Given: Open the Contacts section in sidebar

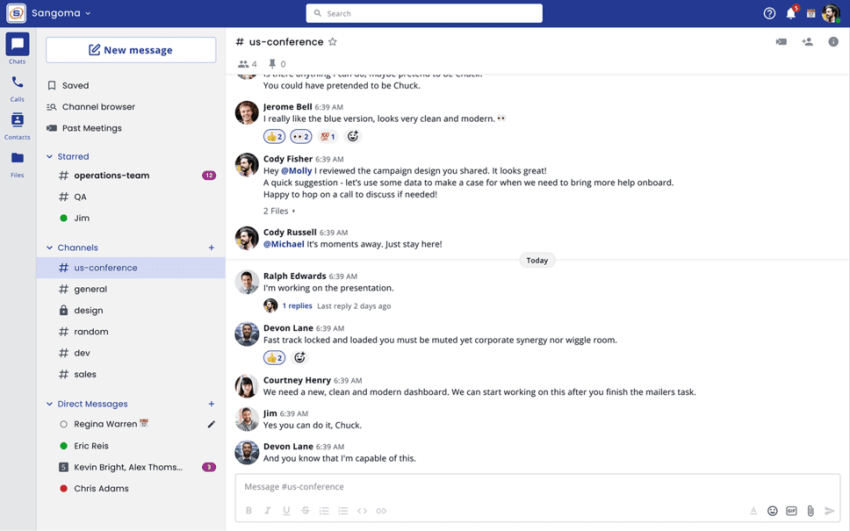Looking at the screenshot, I should coord(17,124).
